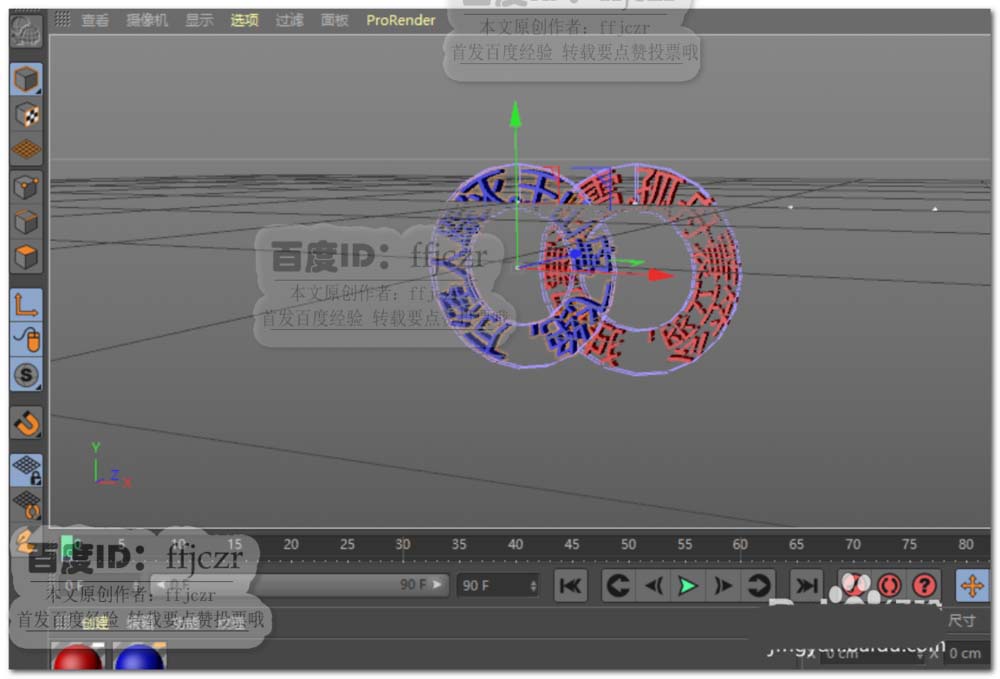Image resolution: width=1000 pixels, height=679 pixels.
Task: Go to previous keyframe
Action: coord(618,585)
